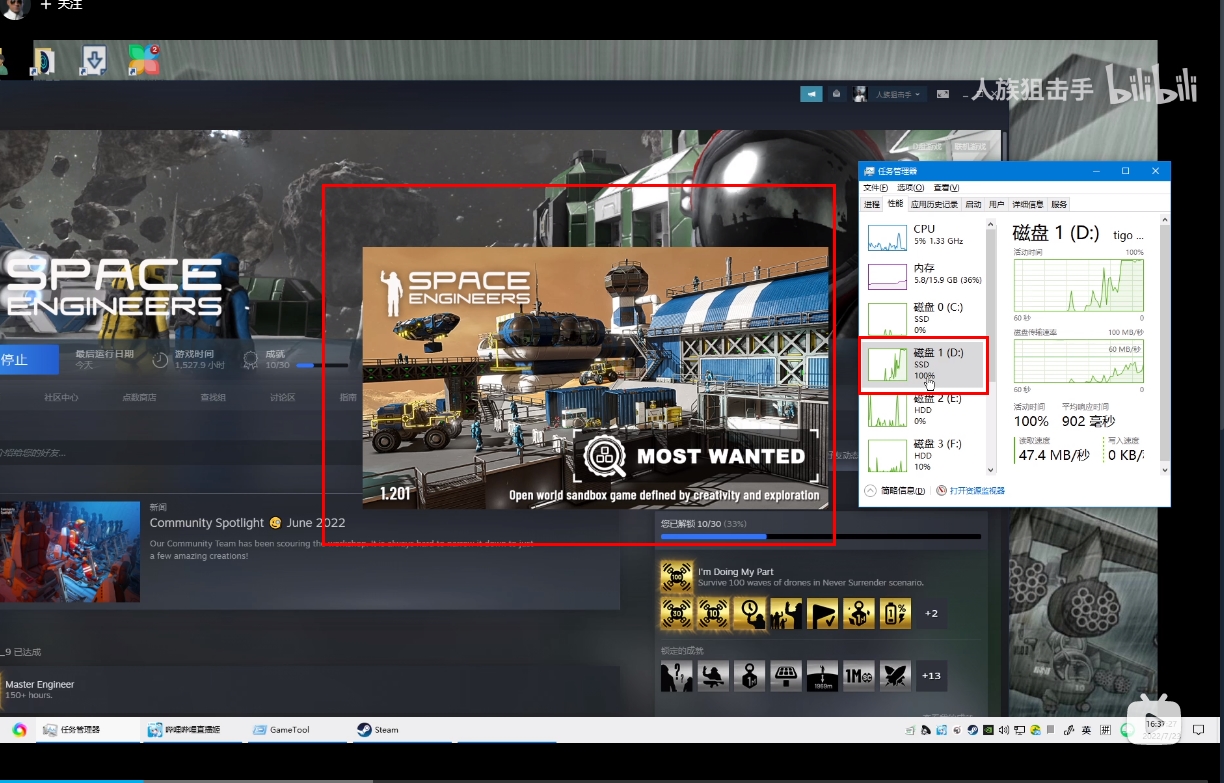
Task: Open the 查看(V) menu in Task Manager
Action: coord(946,188)
